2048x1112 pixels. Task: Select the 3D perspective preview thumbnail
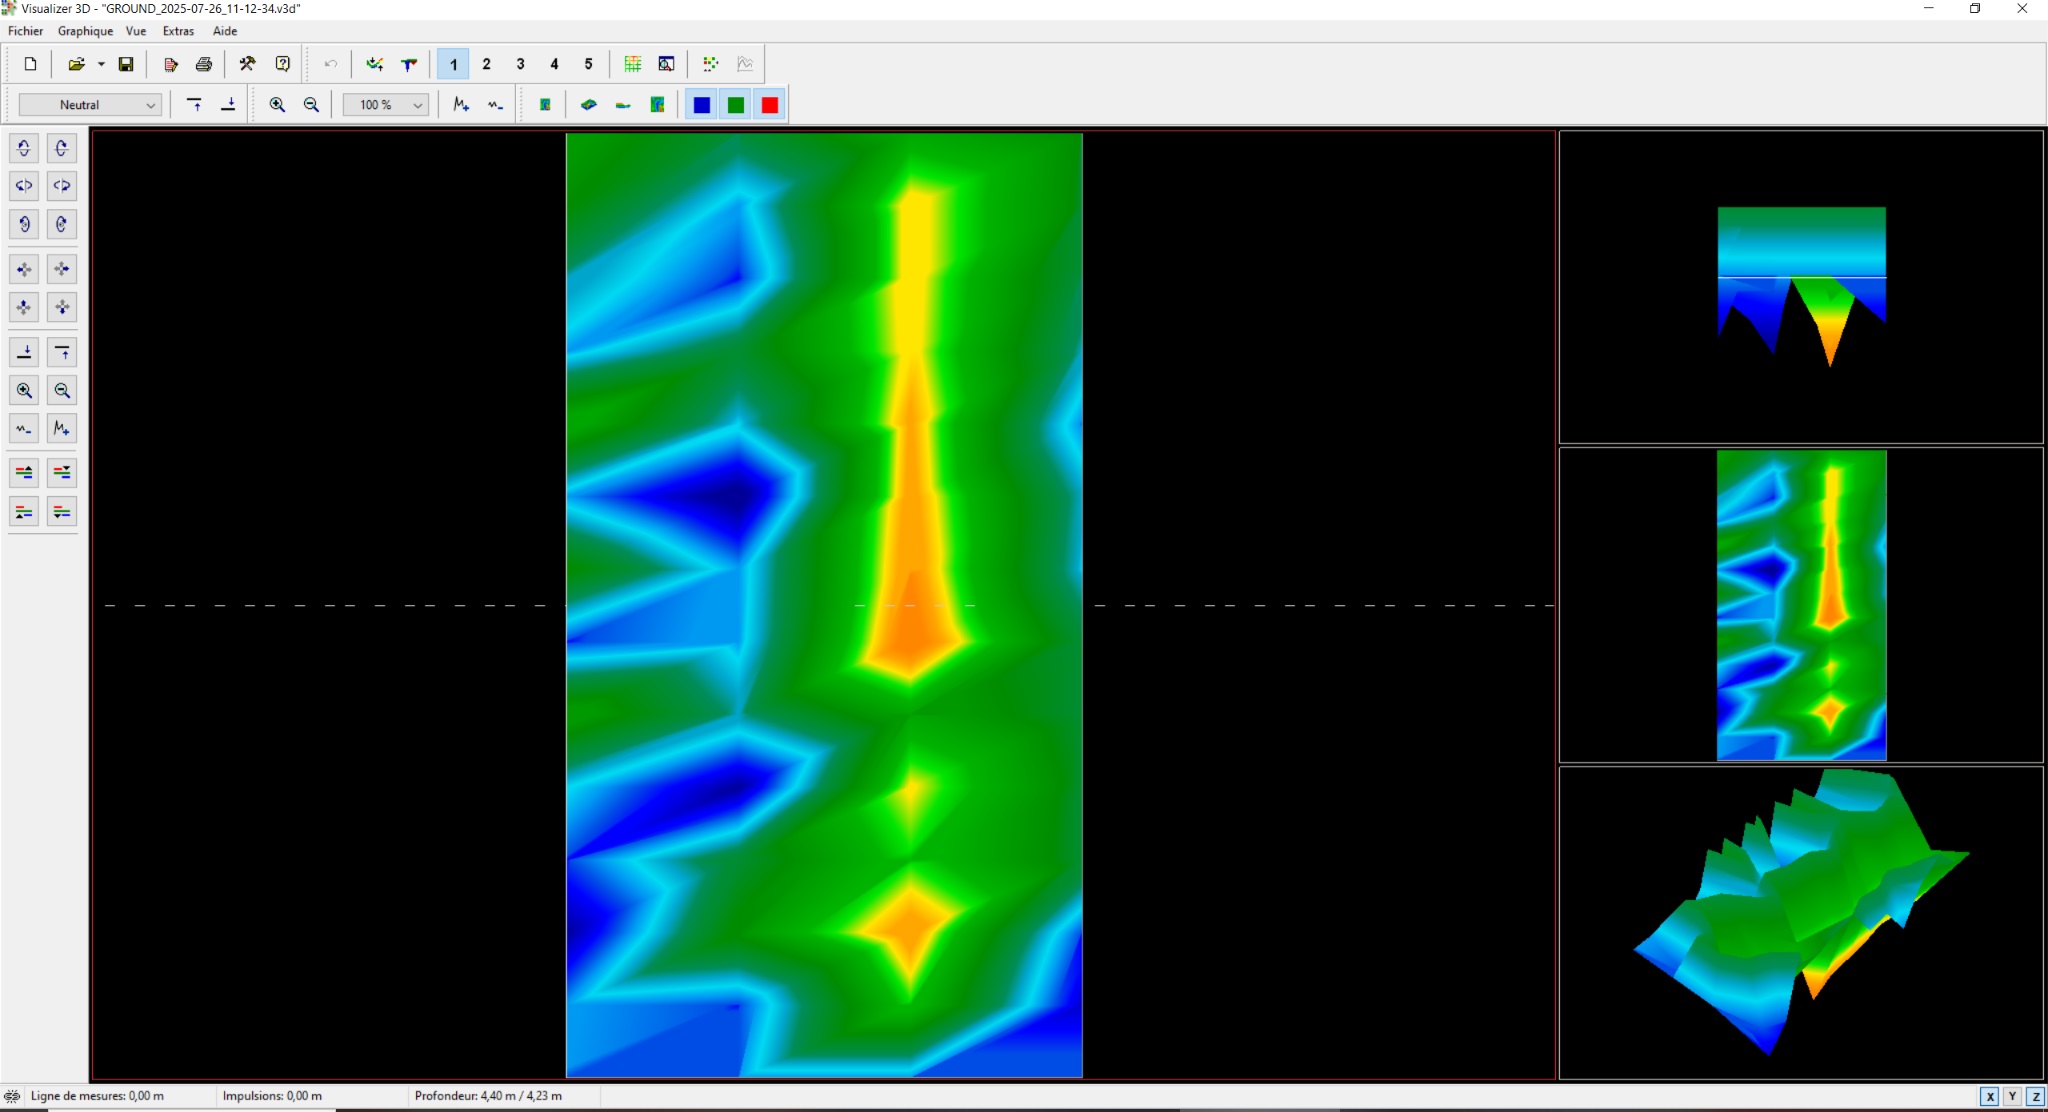click(x=1800, y=922)
